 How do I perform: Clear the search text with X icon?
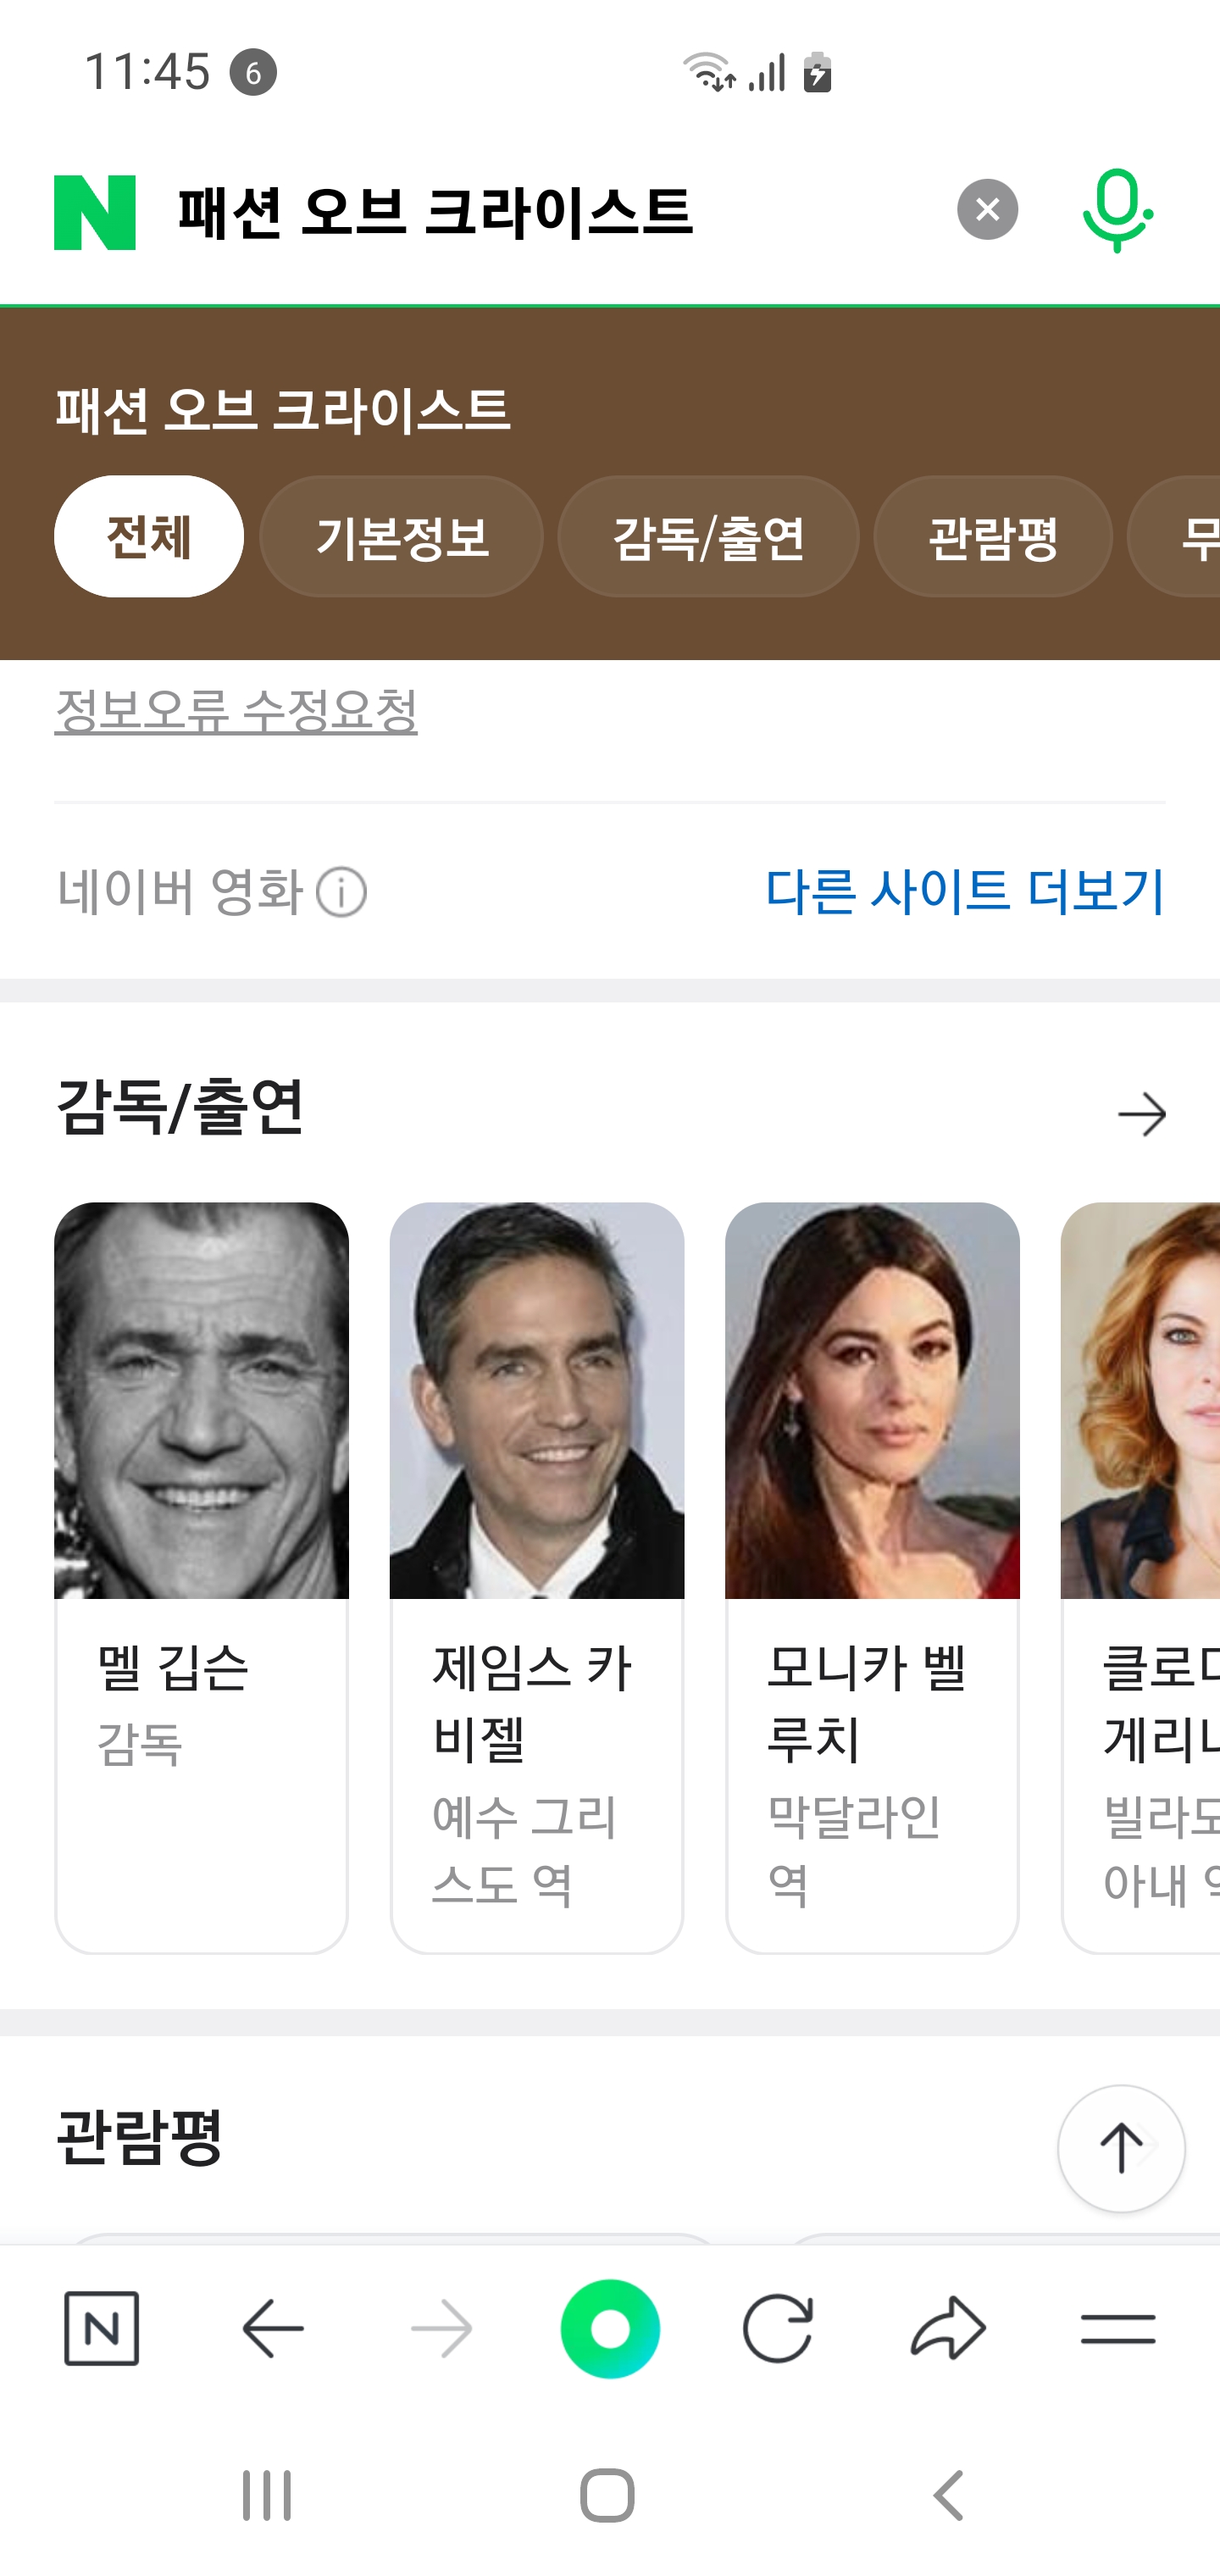[987, 210]
